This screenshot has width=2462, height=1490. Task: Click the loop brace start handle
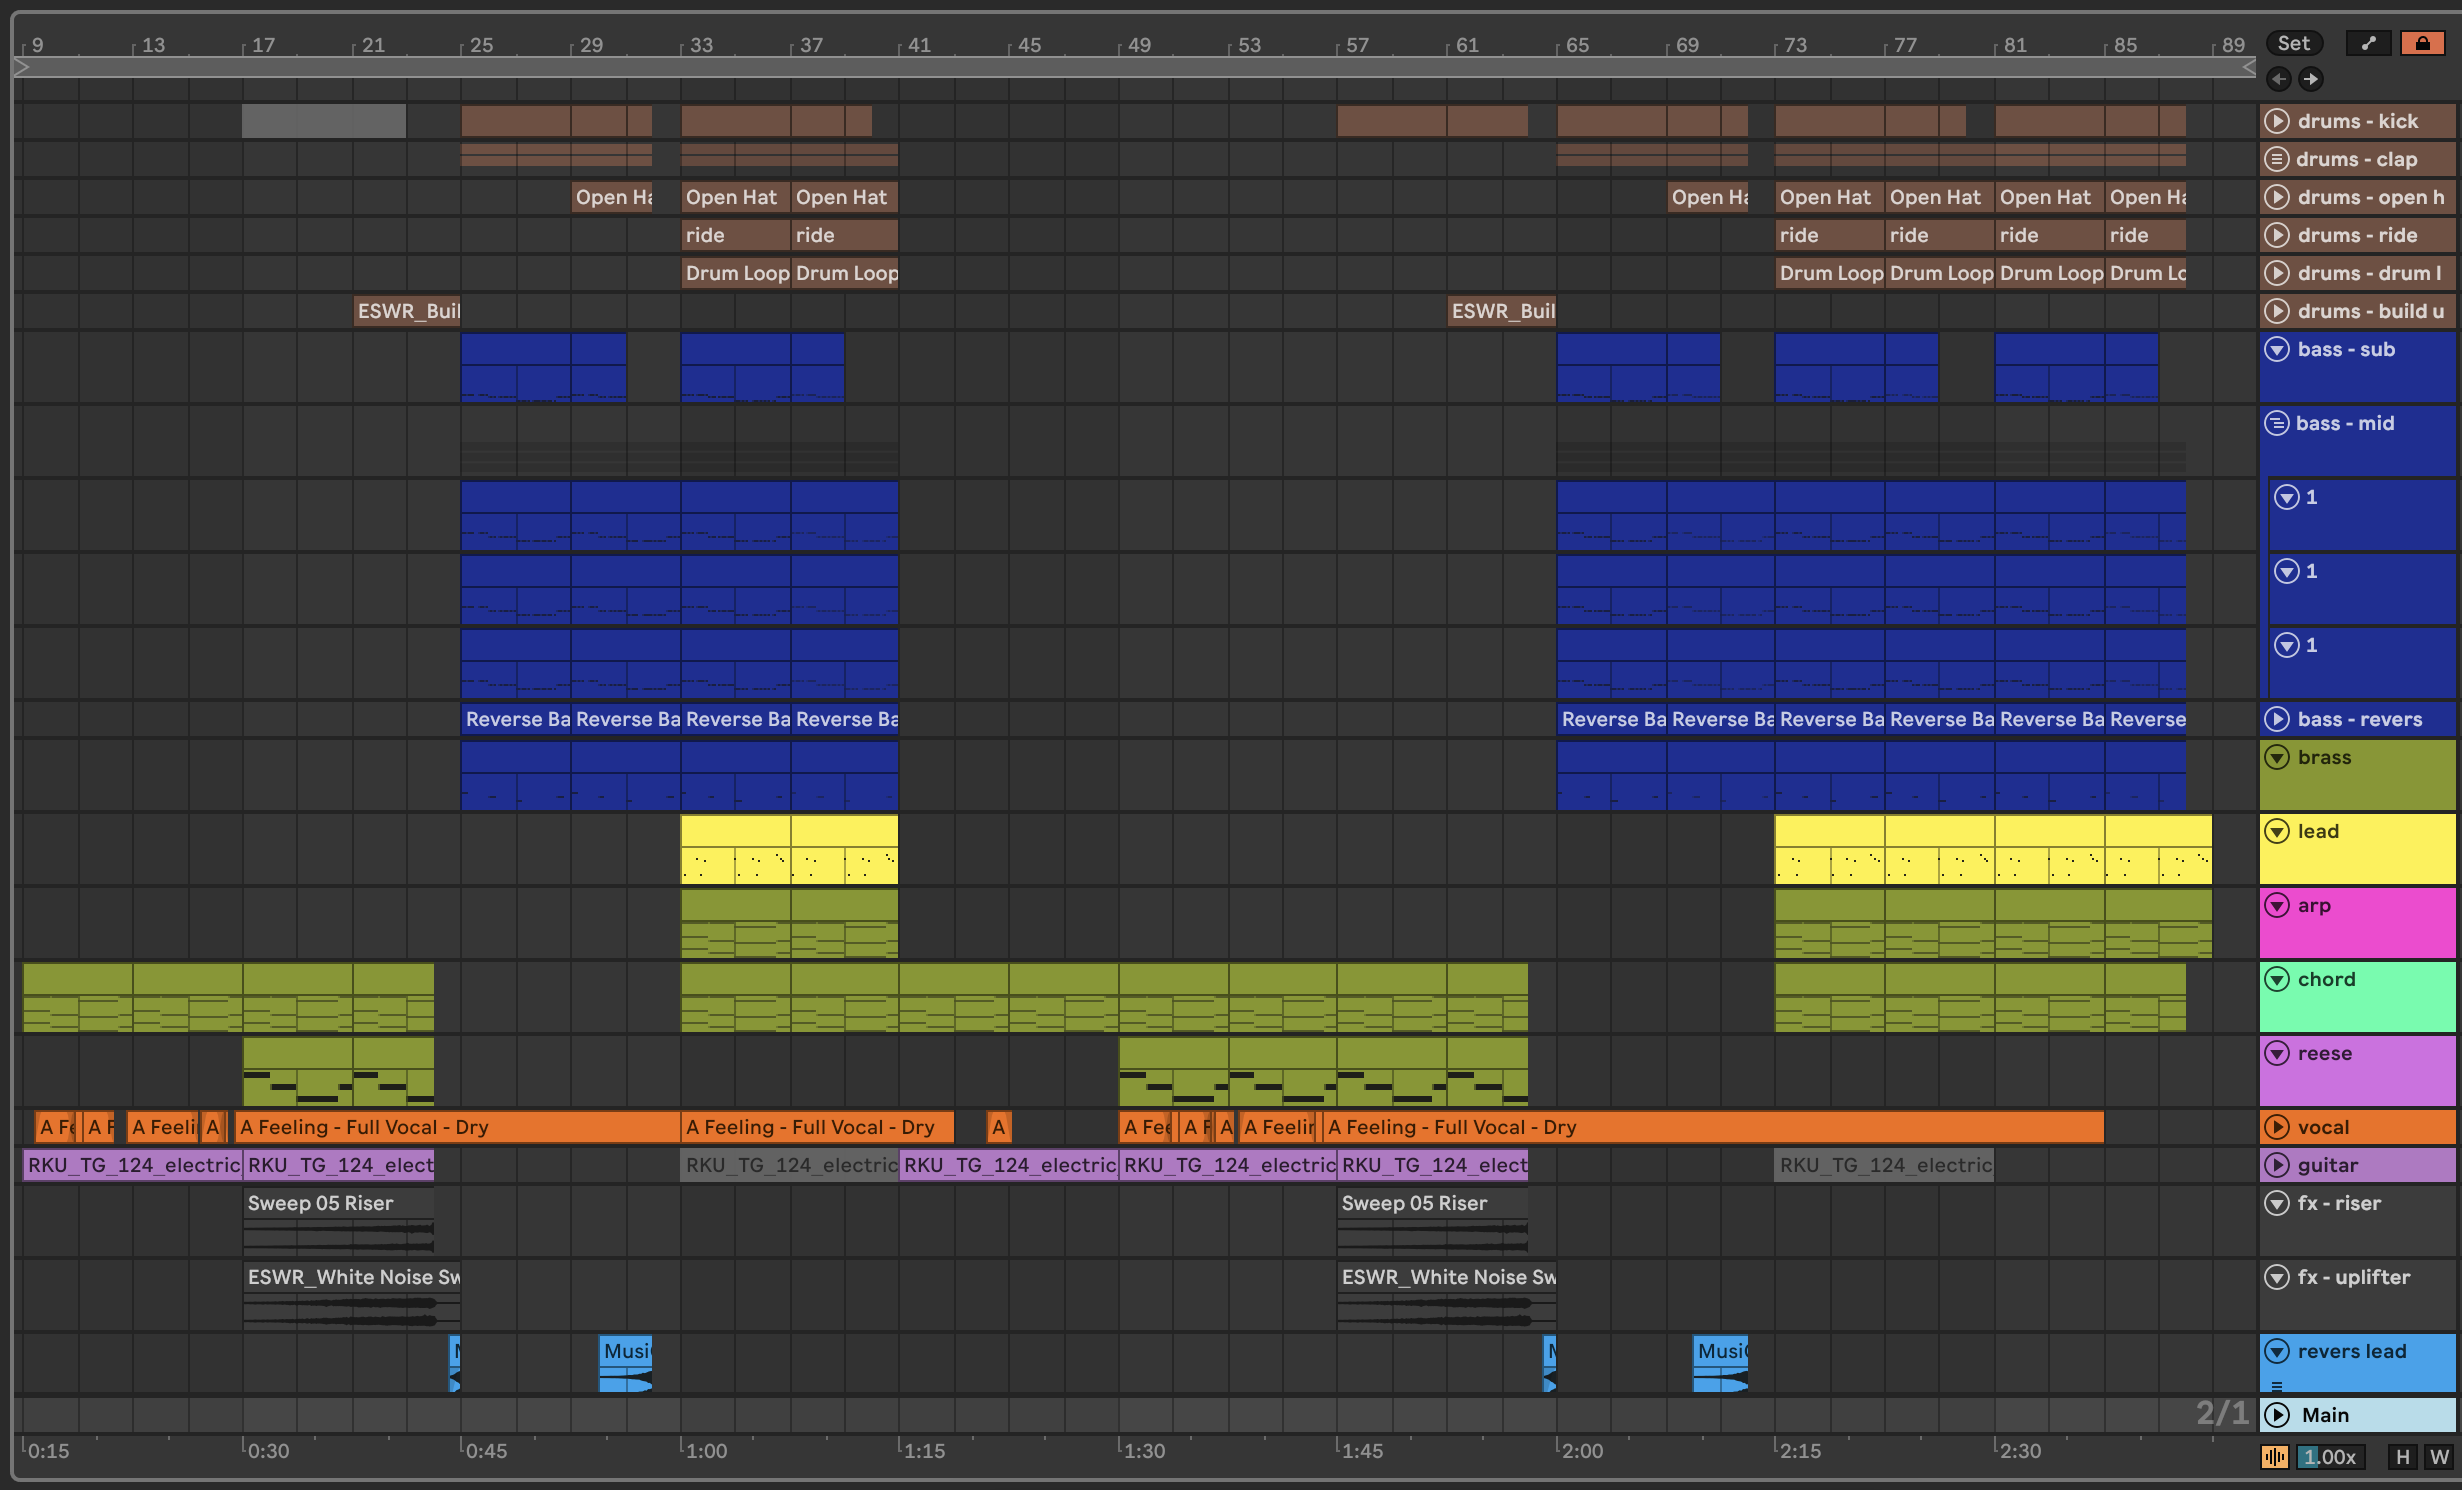22,67
